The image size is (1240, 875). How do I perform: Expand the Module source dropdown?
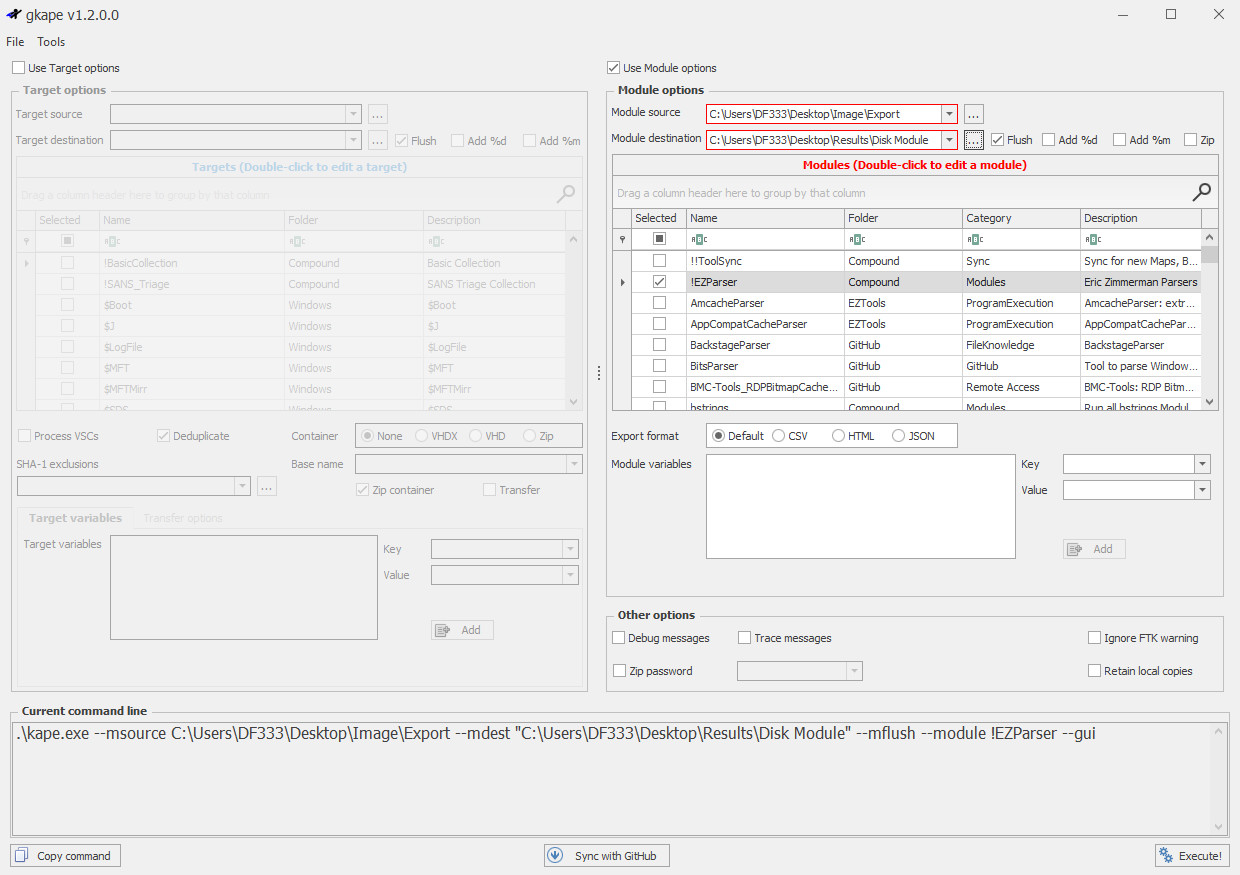click(947, 114)
